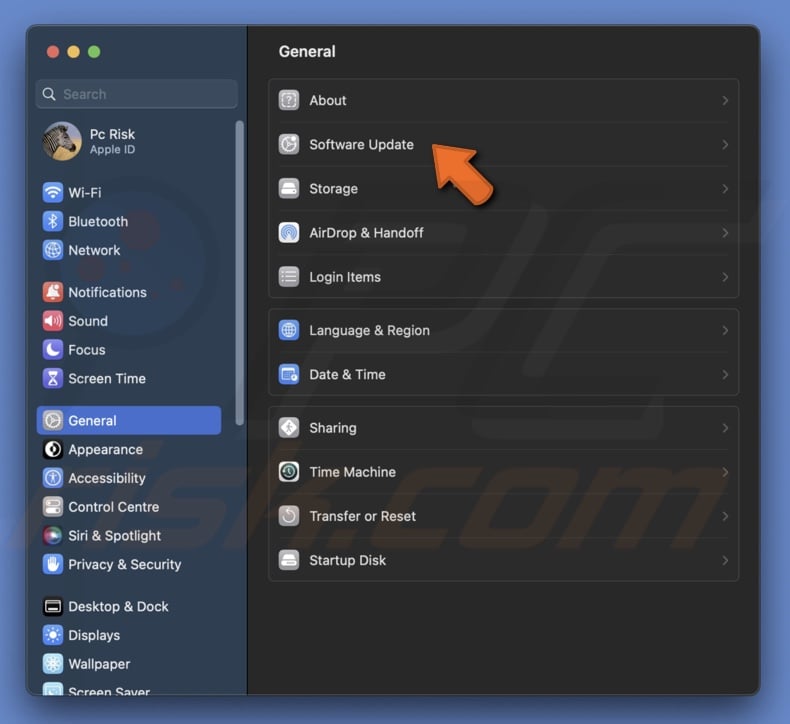The width and height of the screenshot is (790, 724).
Task: Click the Appearance icon in sidebar
Action: (53, 449)
